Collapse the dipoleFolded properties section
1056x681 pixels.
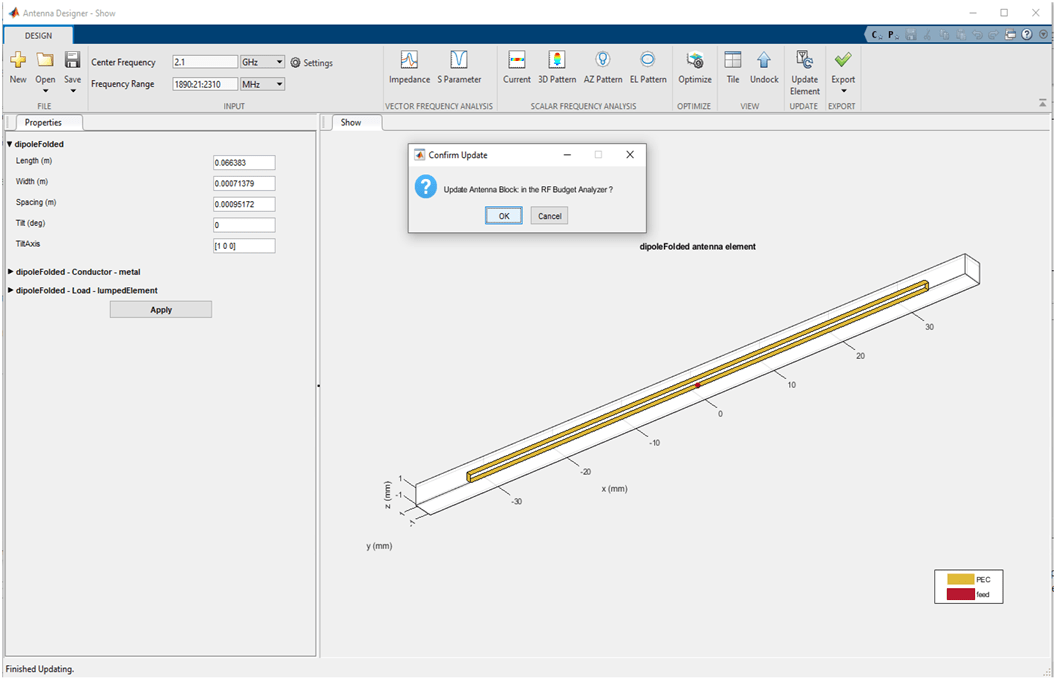pyautogui.click(x=9, y=144)
